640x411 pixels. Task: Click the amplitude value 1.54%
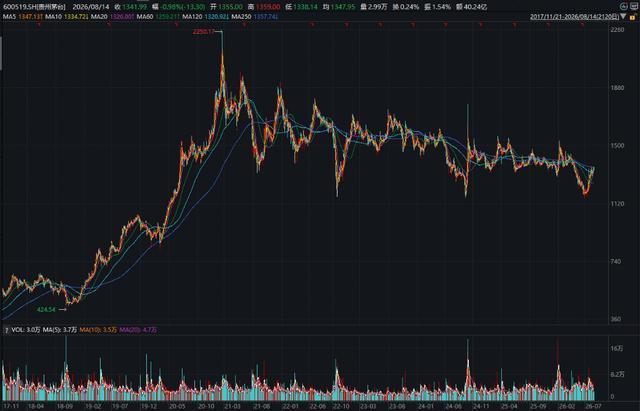pyautogui.click(x=441, y=7)
